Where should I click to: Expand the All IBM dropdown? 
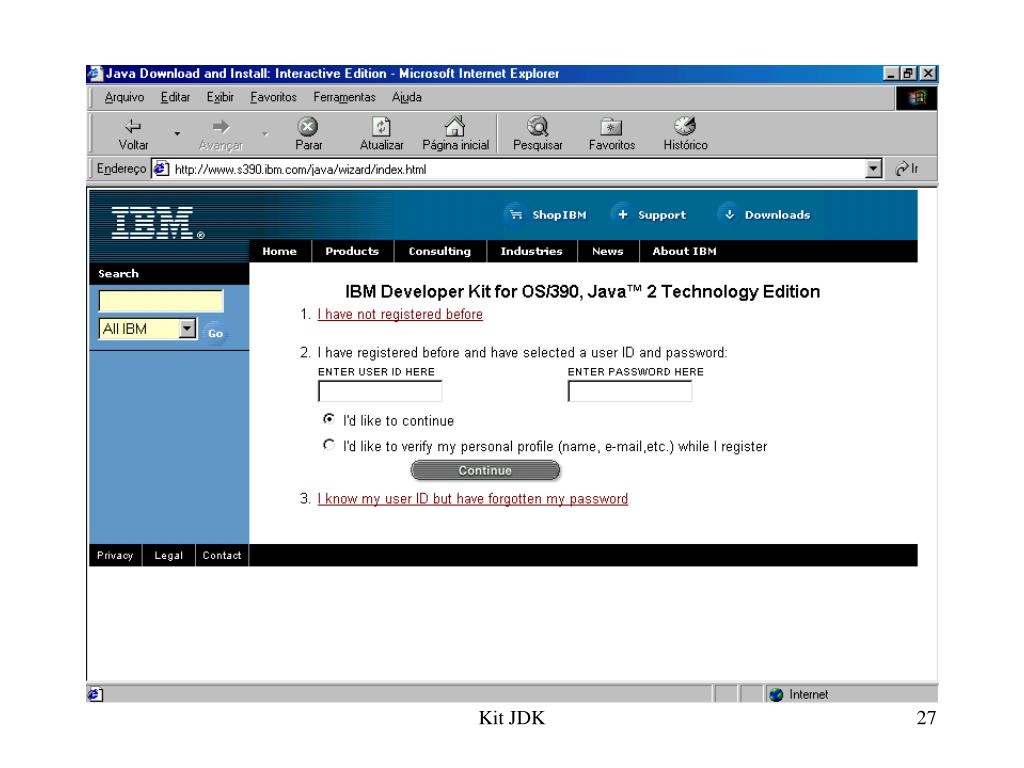tap(187, 328)
